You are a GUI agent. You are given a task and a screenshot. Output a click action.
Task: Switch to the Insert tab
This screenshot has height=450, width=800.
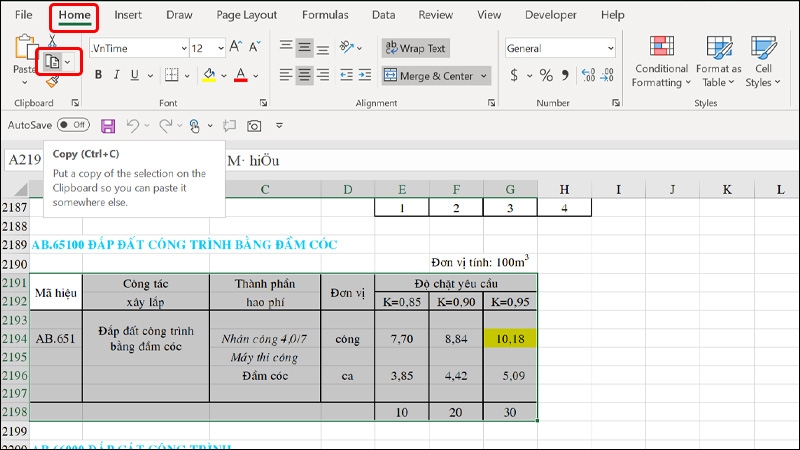[x=128, y=15]
